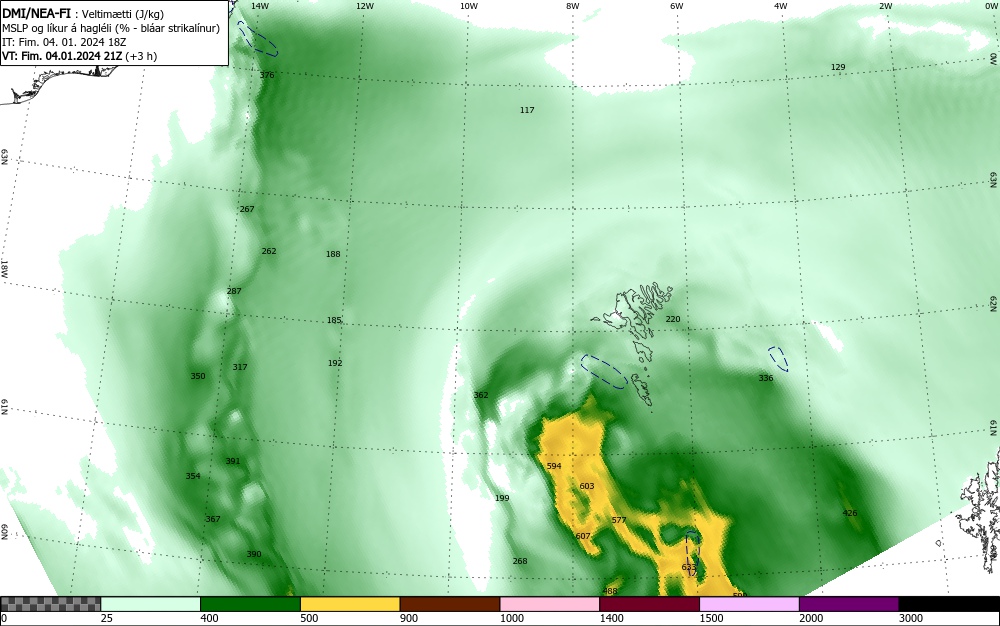The image size is (1000, 626).
Task: Click the '62N' latitude label
Action: click(993, 302)
